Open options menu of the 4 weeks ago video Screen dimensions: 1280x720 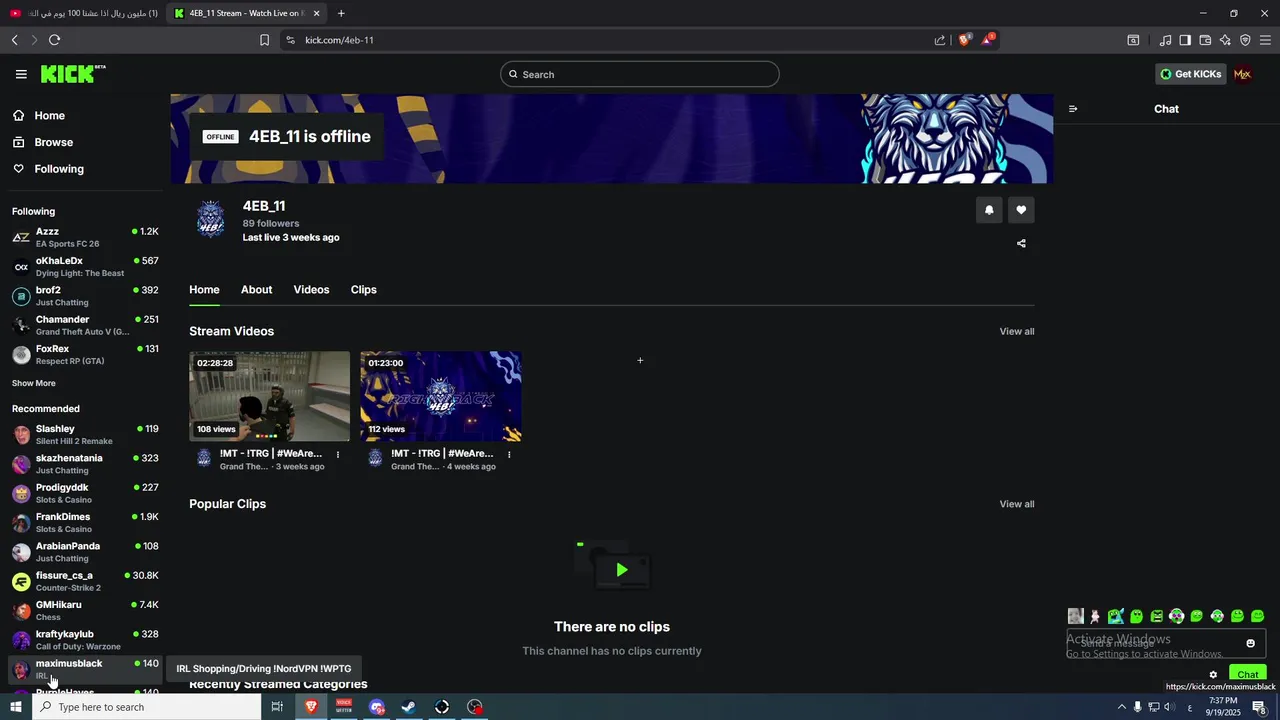click(509, 454)
